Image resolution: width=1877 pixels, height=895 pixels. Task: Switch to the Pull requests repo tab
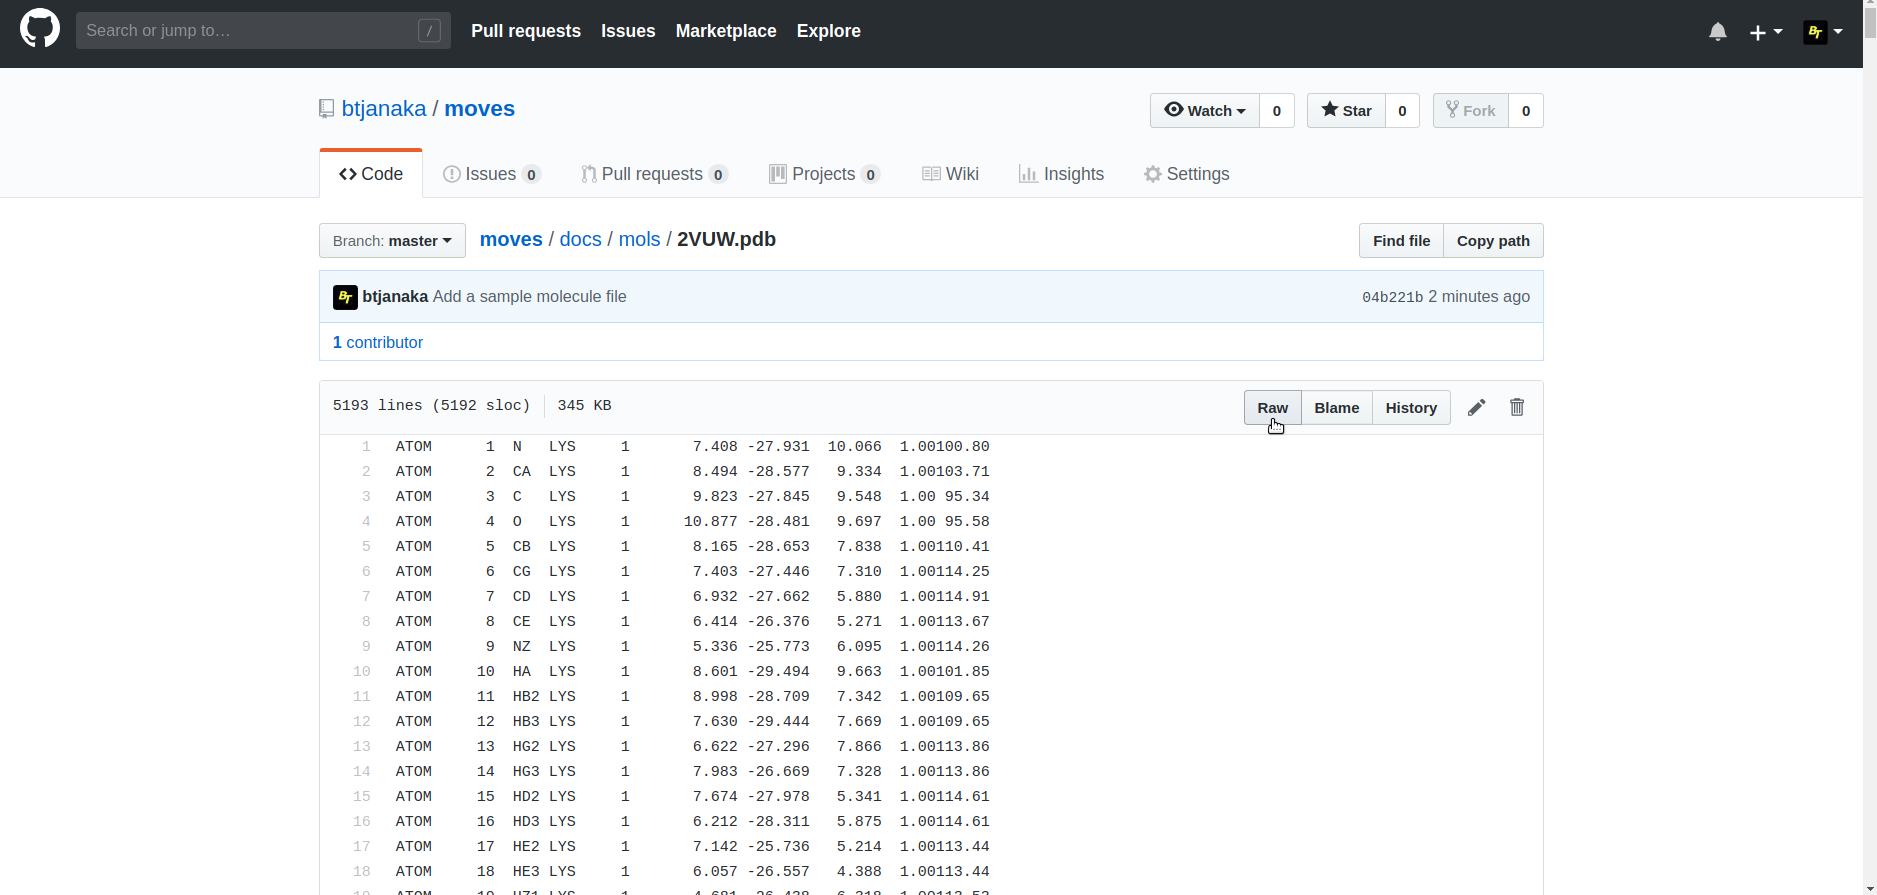[654, 174]
